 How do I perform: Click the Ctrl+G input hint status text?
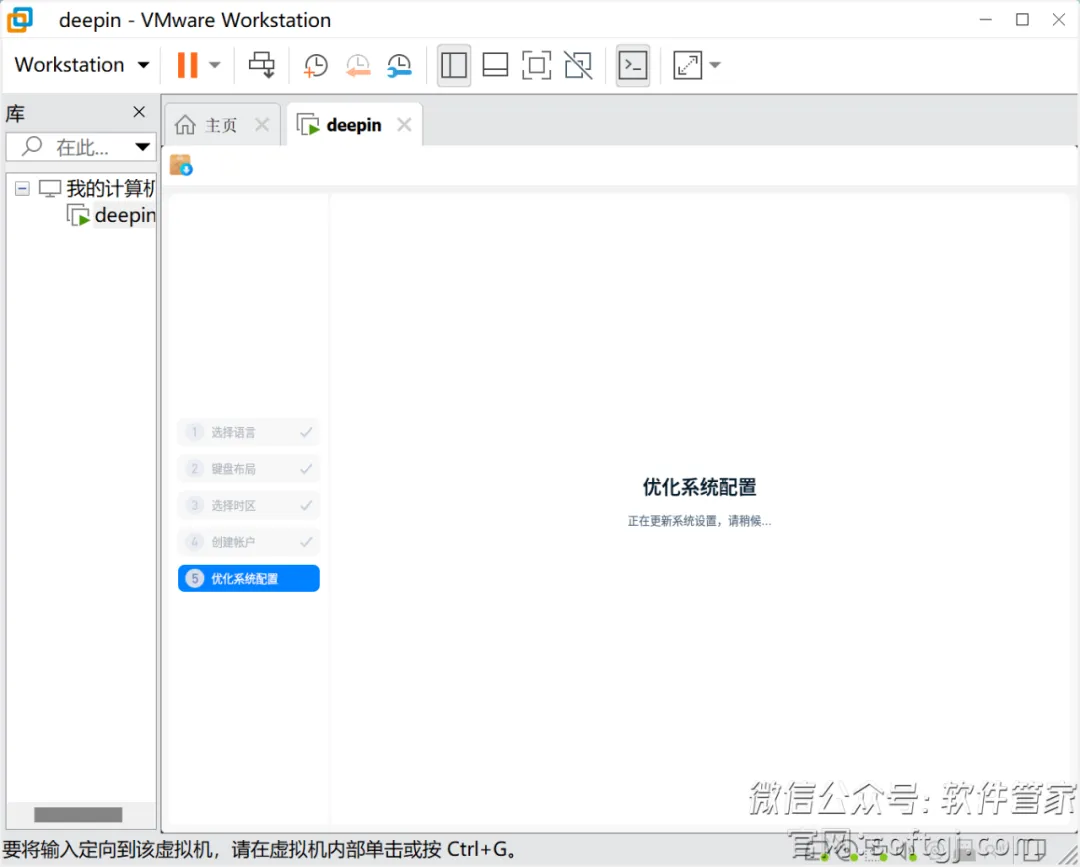260,849
